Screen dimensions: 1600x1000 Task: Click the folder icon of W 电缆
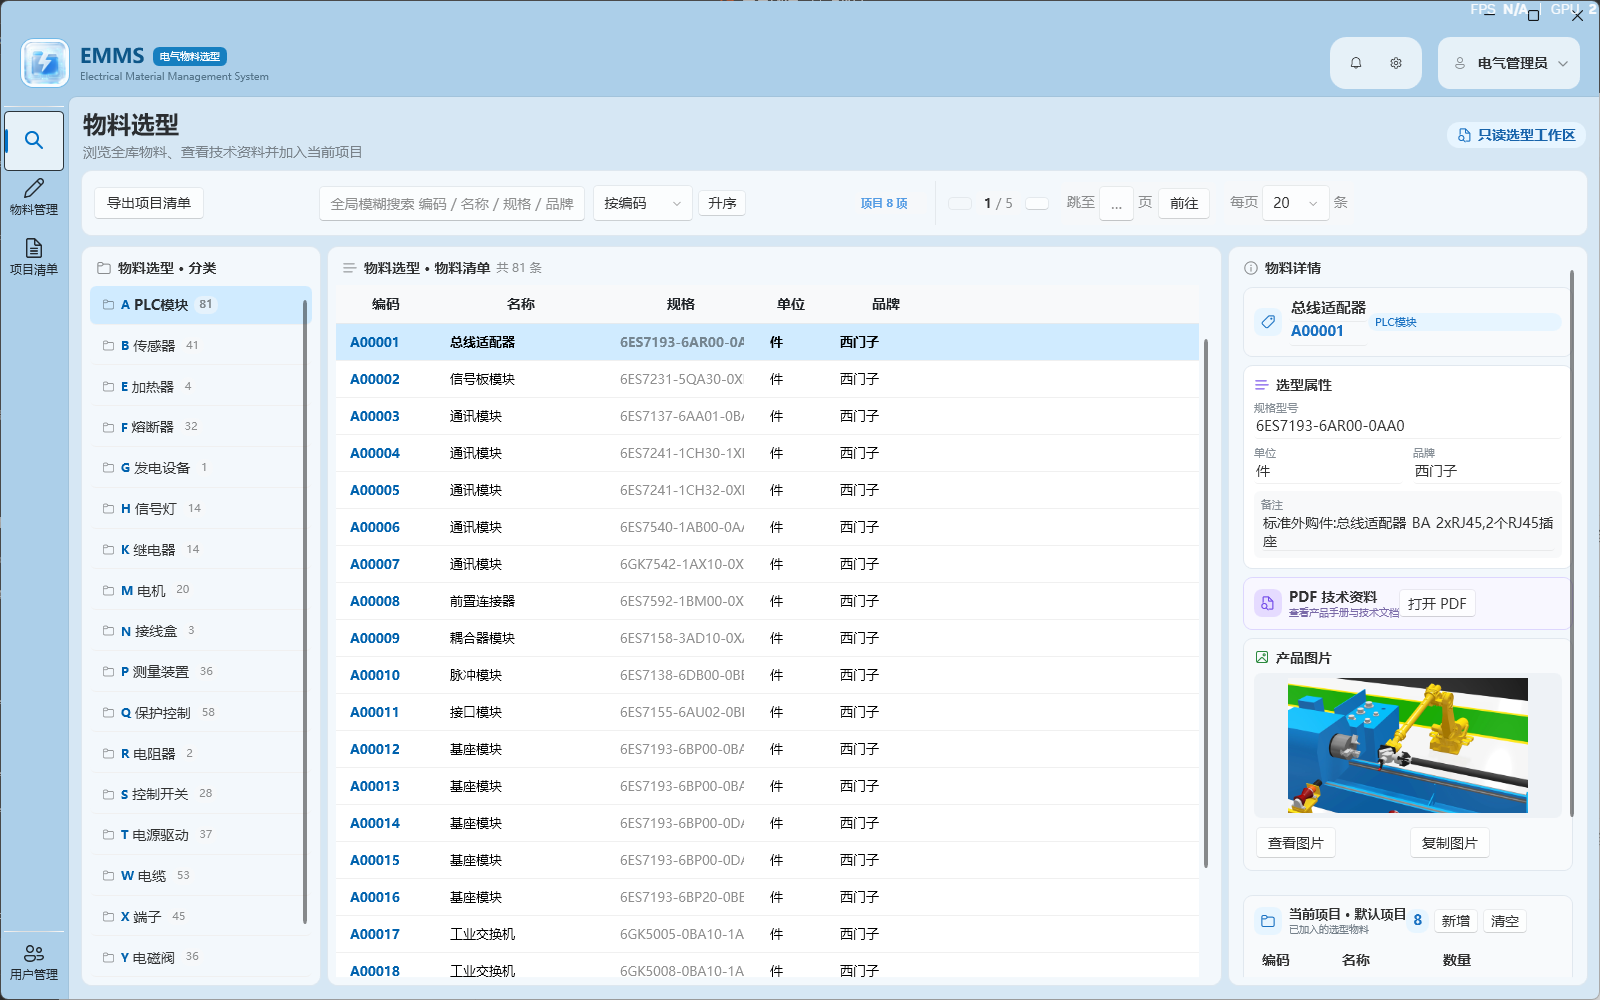[x=108, y=876]
